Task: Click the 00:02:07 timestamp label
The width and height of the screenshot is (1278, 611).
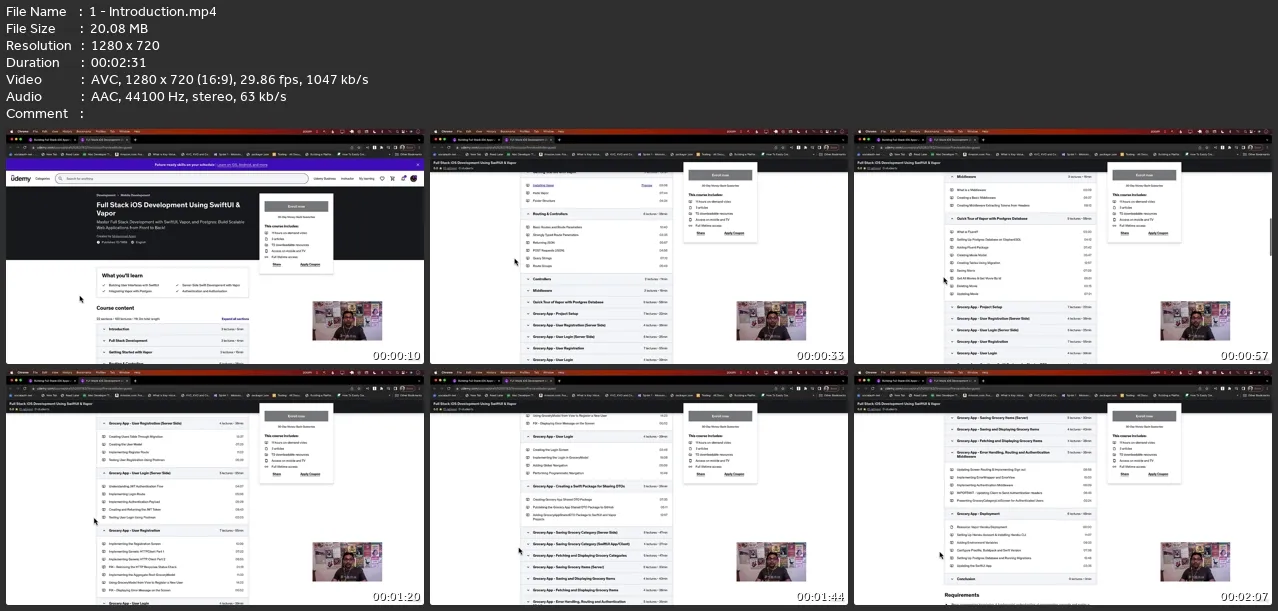Action: [1244, 597]
